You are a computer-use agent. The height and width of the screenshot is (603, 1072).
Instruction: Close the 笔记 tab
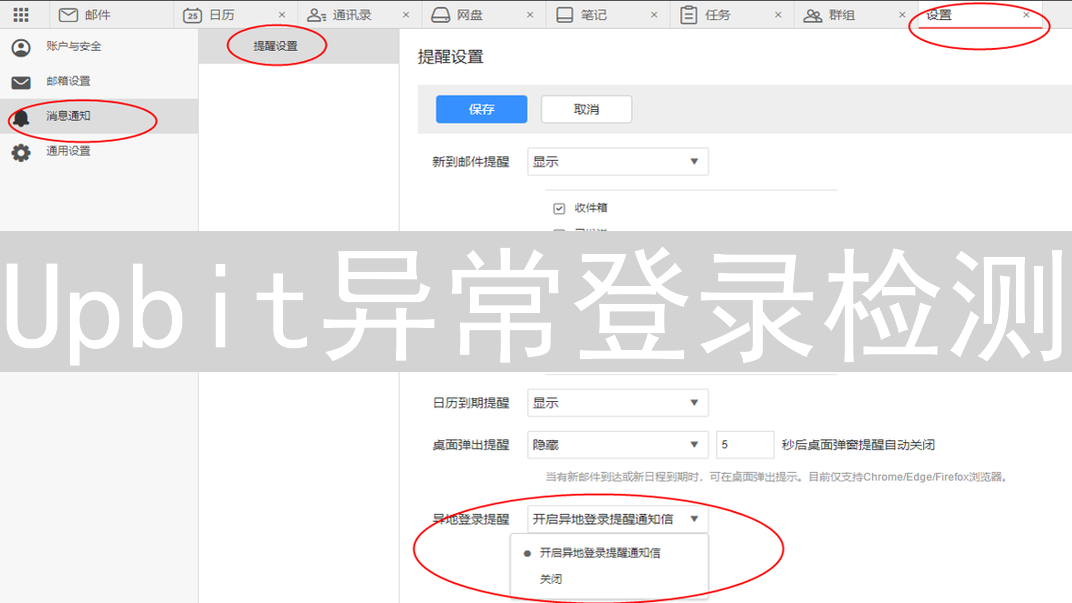click(654, 15)
